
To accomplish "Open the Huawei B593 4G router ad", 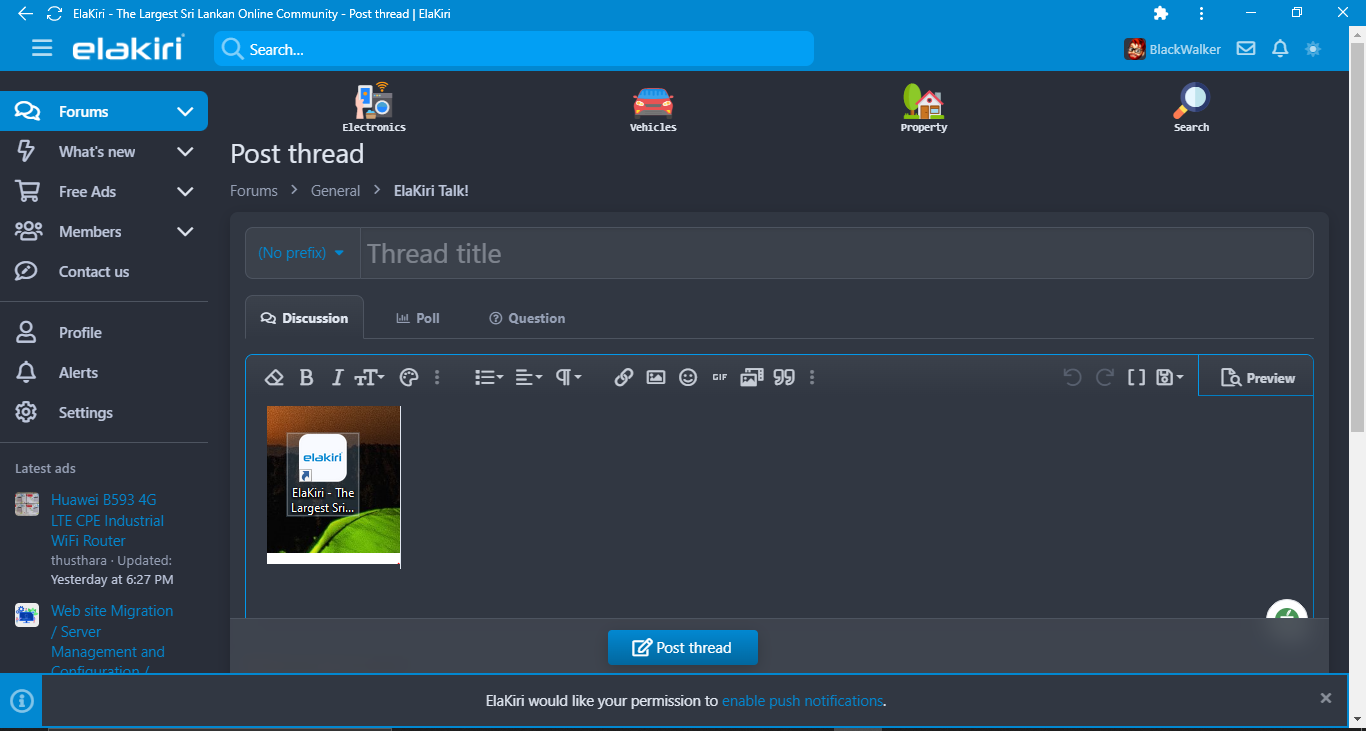I will pos(108,520).
